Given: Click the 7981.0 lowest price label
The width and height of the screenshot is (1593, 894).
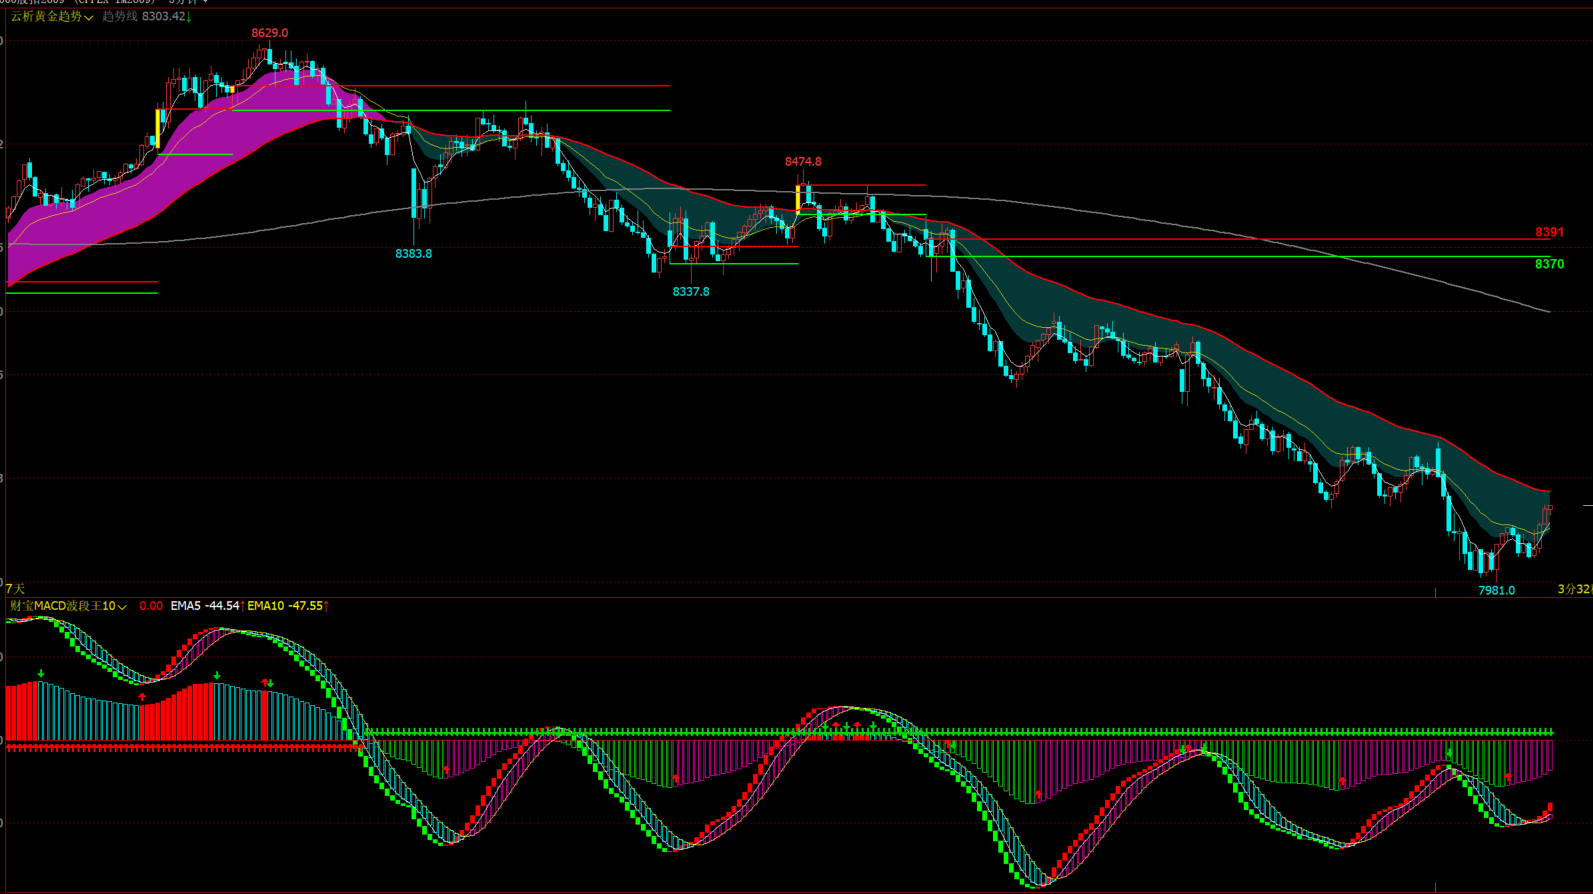Looking at the screenshot, I should [1497, 591].
